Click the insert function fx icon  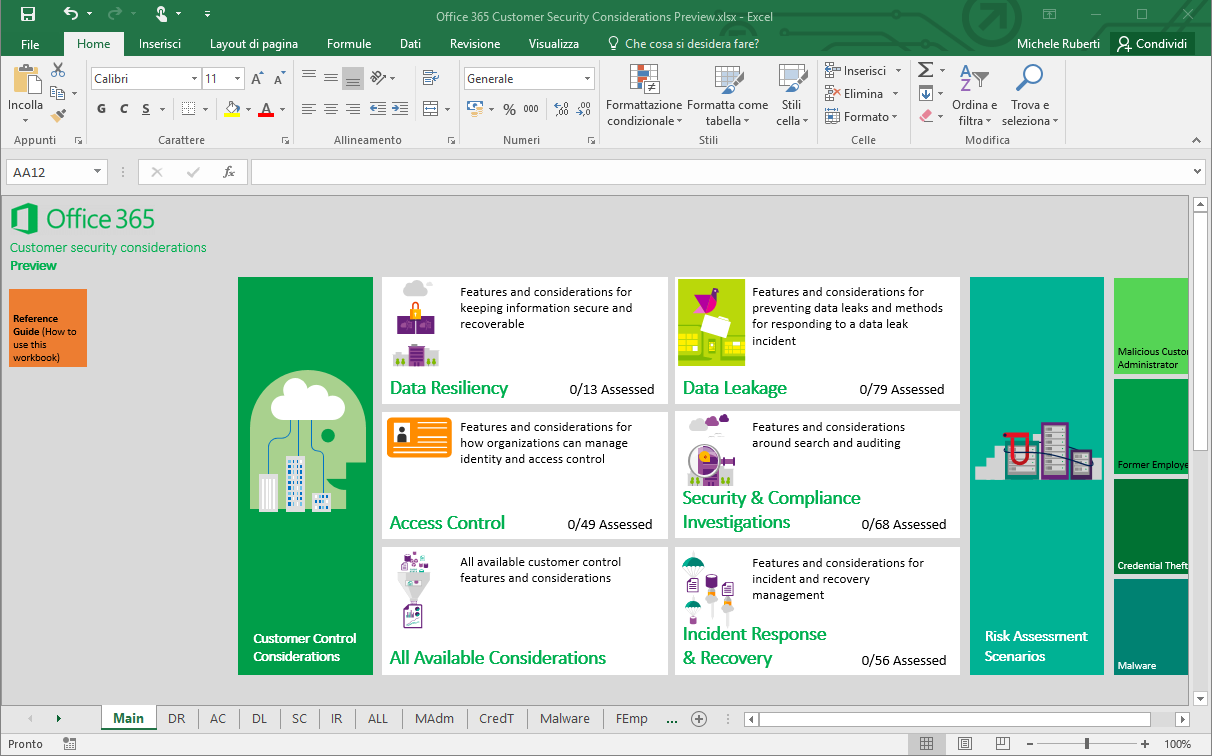(x=228, y=172)
